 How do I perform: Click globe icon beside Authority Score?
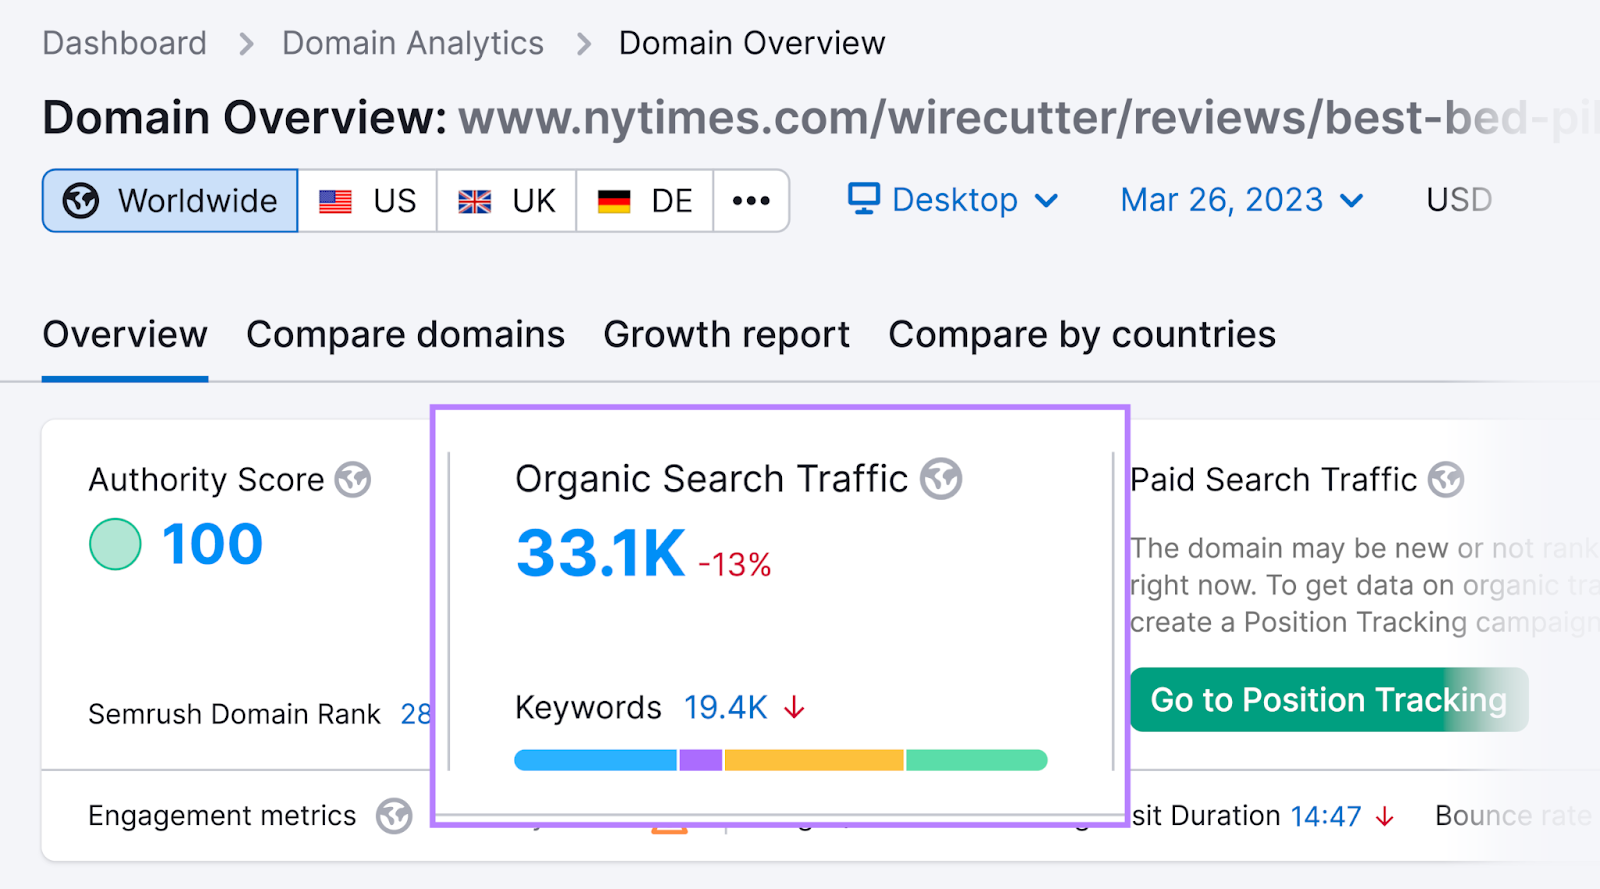[352, 480]
